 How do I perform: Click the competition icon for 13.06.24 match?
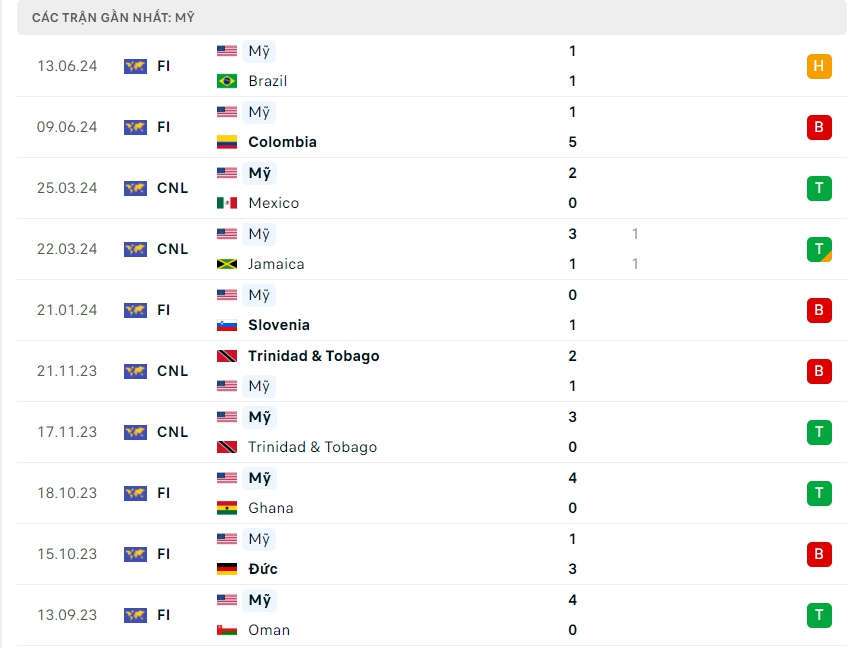pyautogui.click(x=135, y=66)
